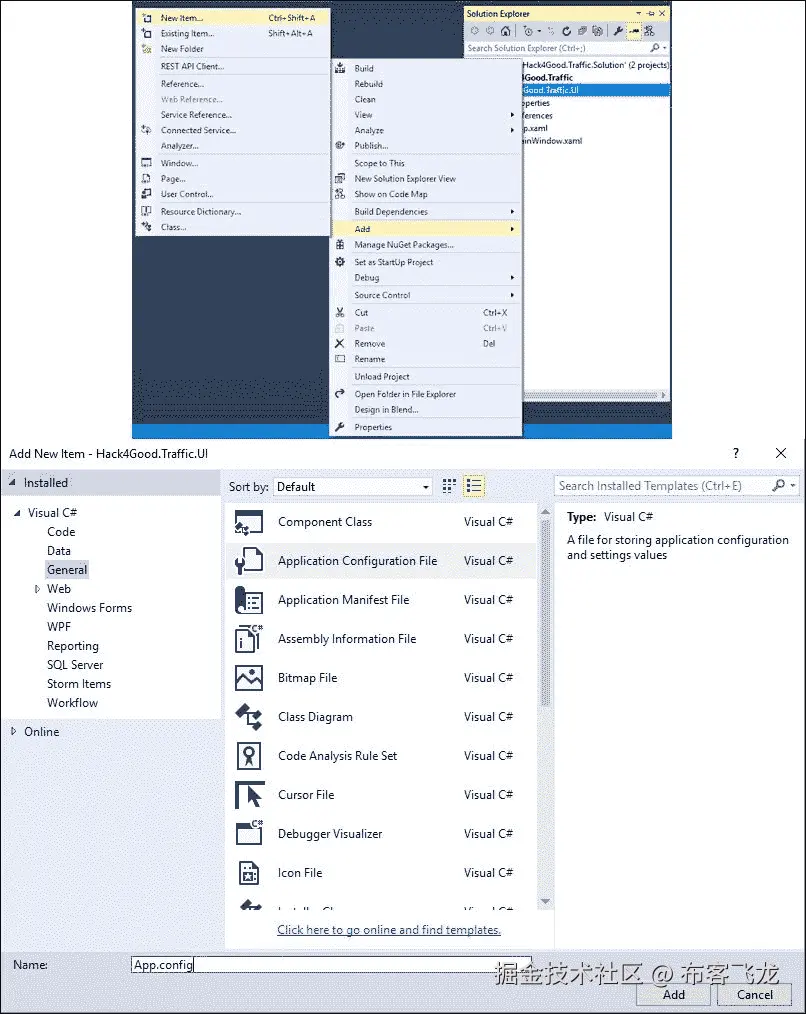The image size is (806, 1014).
Task: Select the Cursor File template
Action: (x=305, y=794)
